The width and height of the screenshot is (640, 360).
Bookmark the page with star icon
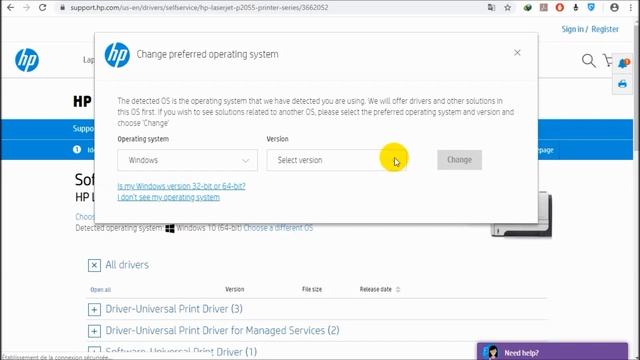tap(507, 7)
